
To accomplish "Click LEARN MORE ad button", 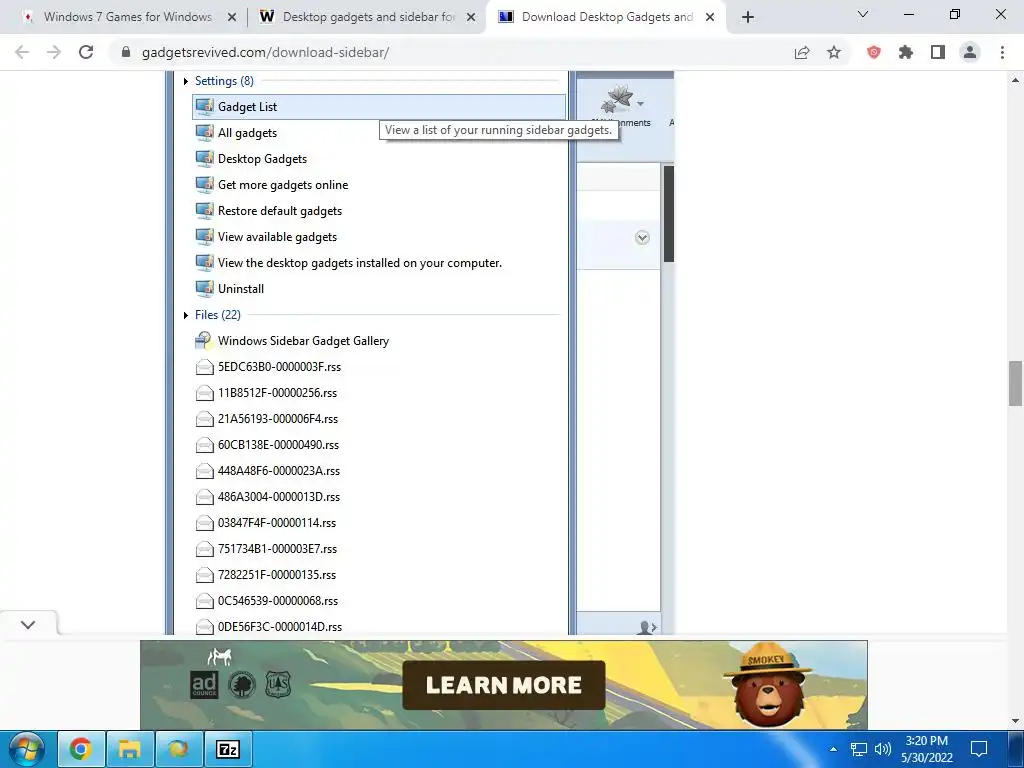I will tap(504, 685).
